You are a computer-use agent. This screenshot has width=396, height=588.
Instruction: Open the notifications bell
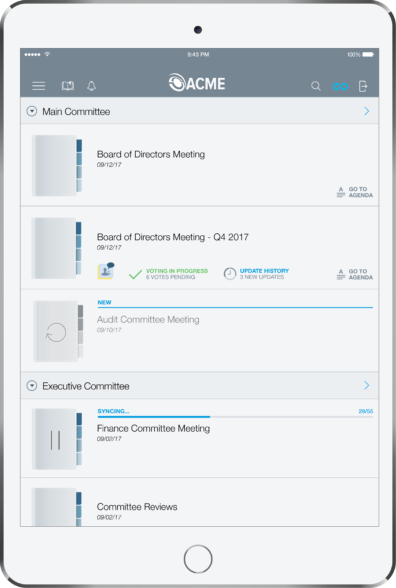92,86
